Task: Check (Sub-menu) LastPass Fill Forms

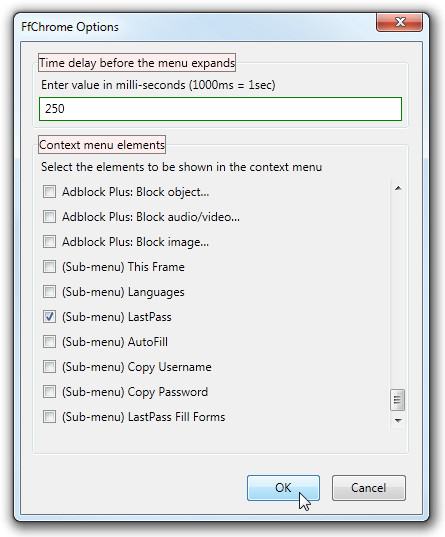Action: click(49, 416)
